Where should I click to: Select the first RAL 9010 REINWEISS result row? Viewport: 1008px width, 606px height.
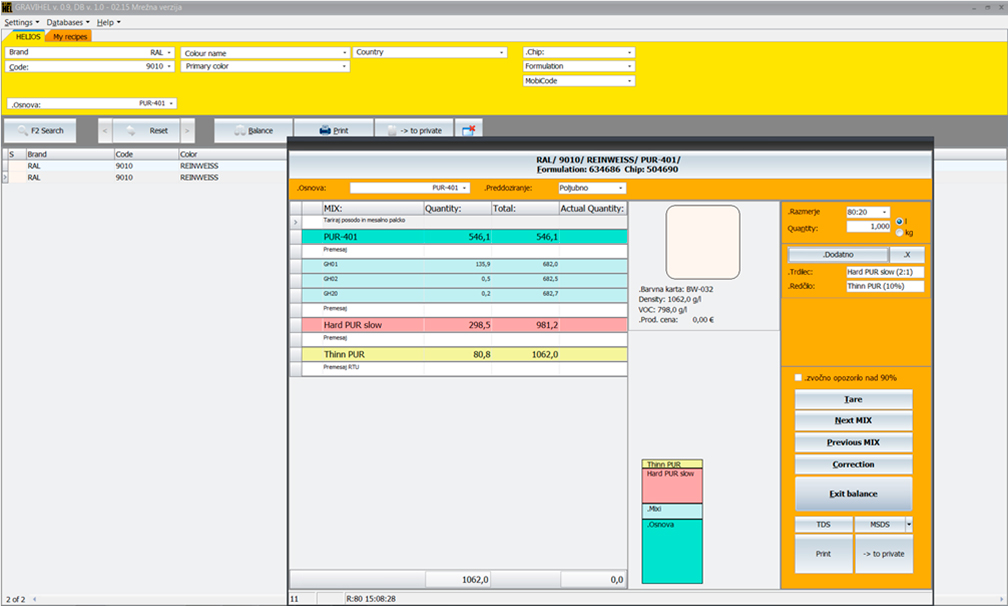point(147,166)
